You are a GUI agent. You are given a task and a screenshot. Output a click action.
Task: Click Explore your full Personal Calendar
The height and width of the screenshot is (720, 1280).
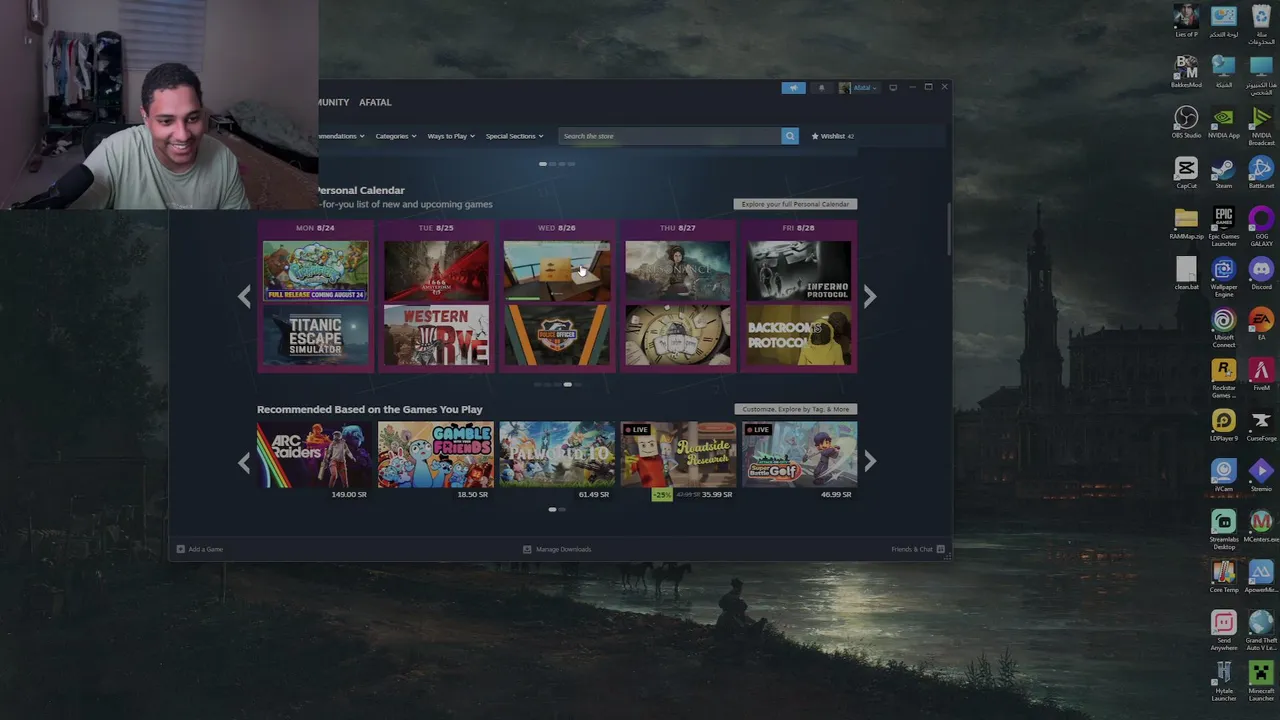795,204
